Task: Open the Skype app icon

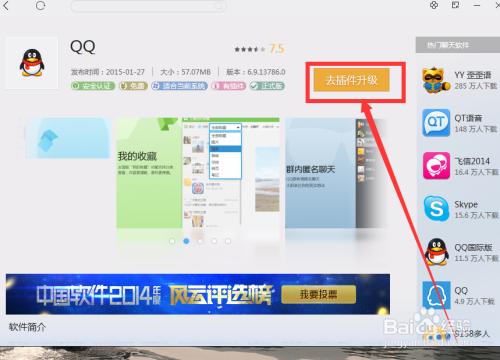Action: tap(436, 209)
